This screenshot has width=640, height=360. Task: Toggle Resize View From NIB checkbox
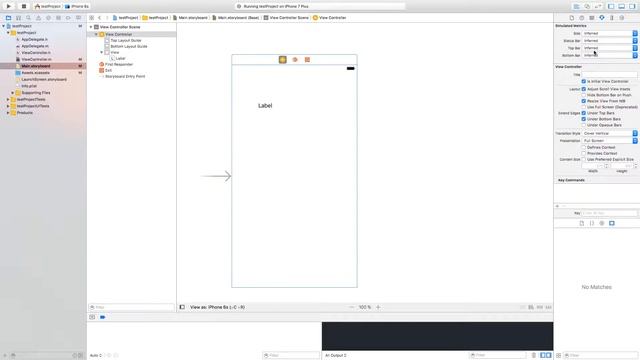coord(584,101)
